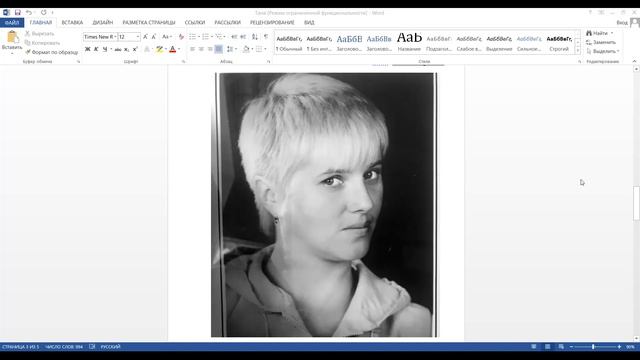640x360 pixels.
Task: Apply the Обычный style
Action: coord(289,43)
